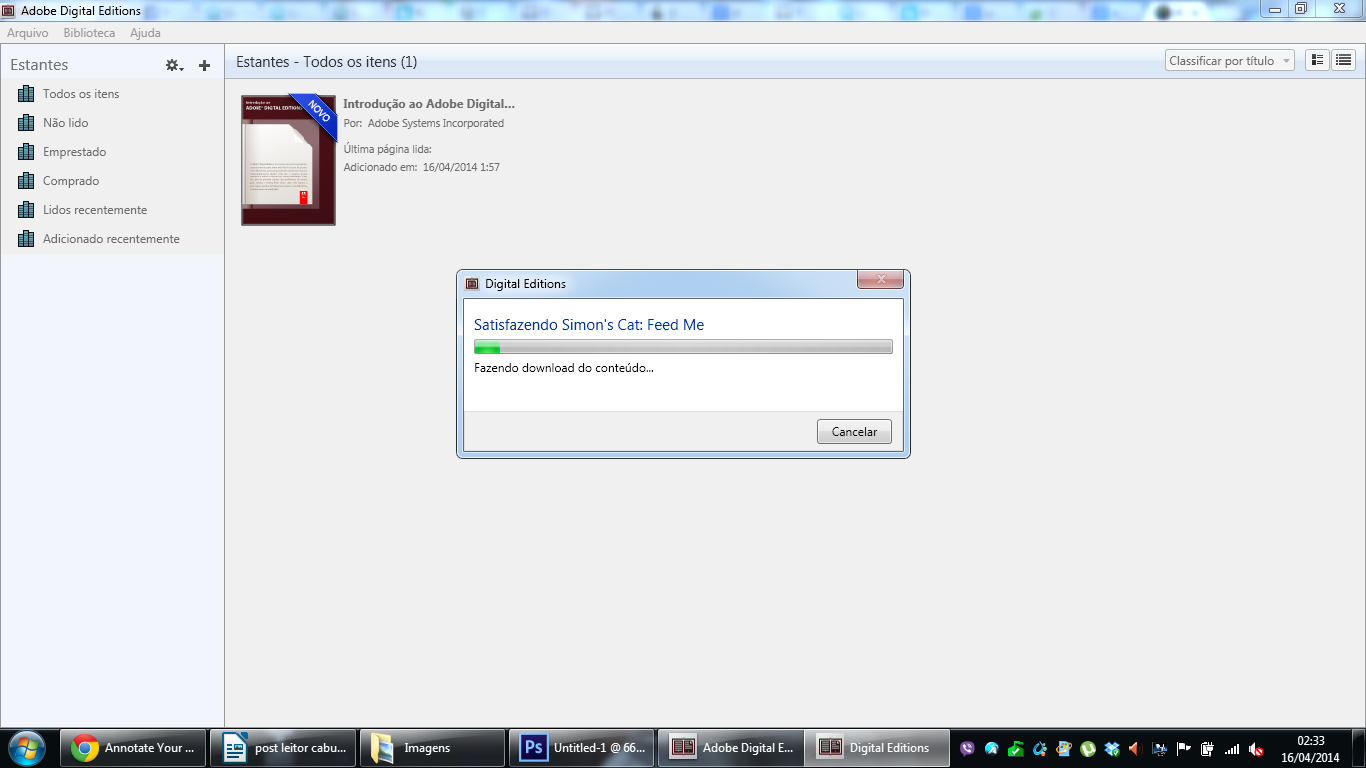Open the Arquivo menu

(28, 33)
